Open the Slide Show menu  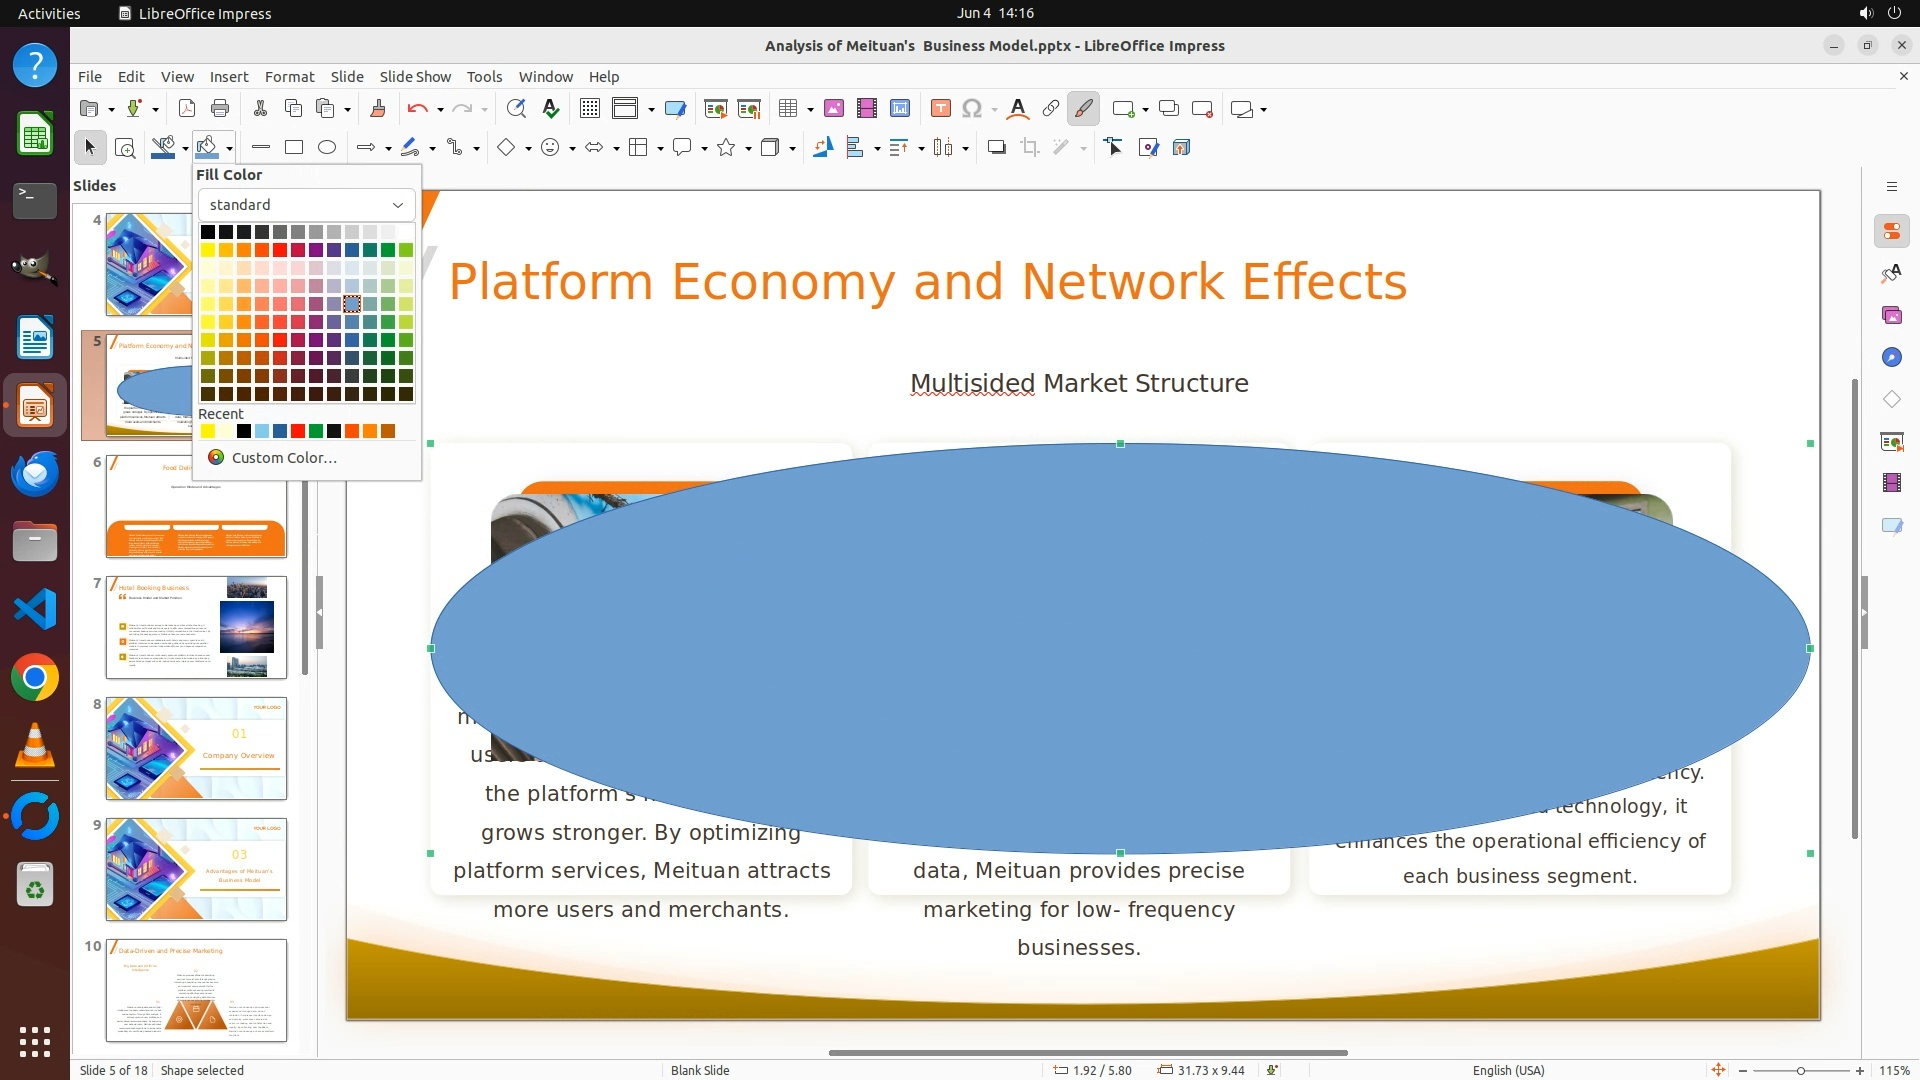pyautogui.click(x=415, y=76)
